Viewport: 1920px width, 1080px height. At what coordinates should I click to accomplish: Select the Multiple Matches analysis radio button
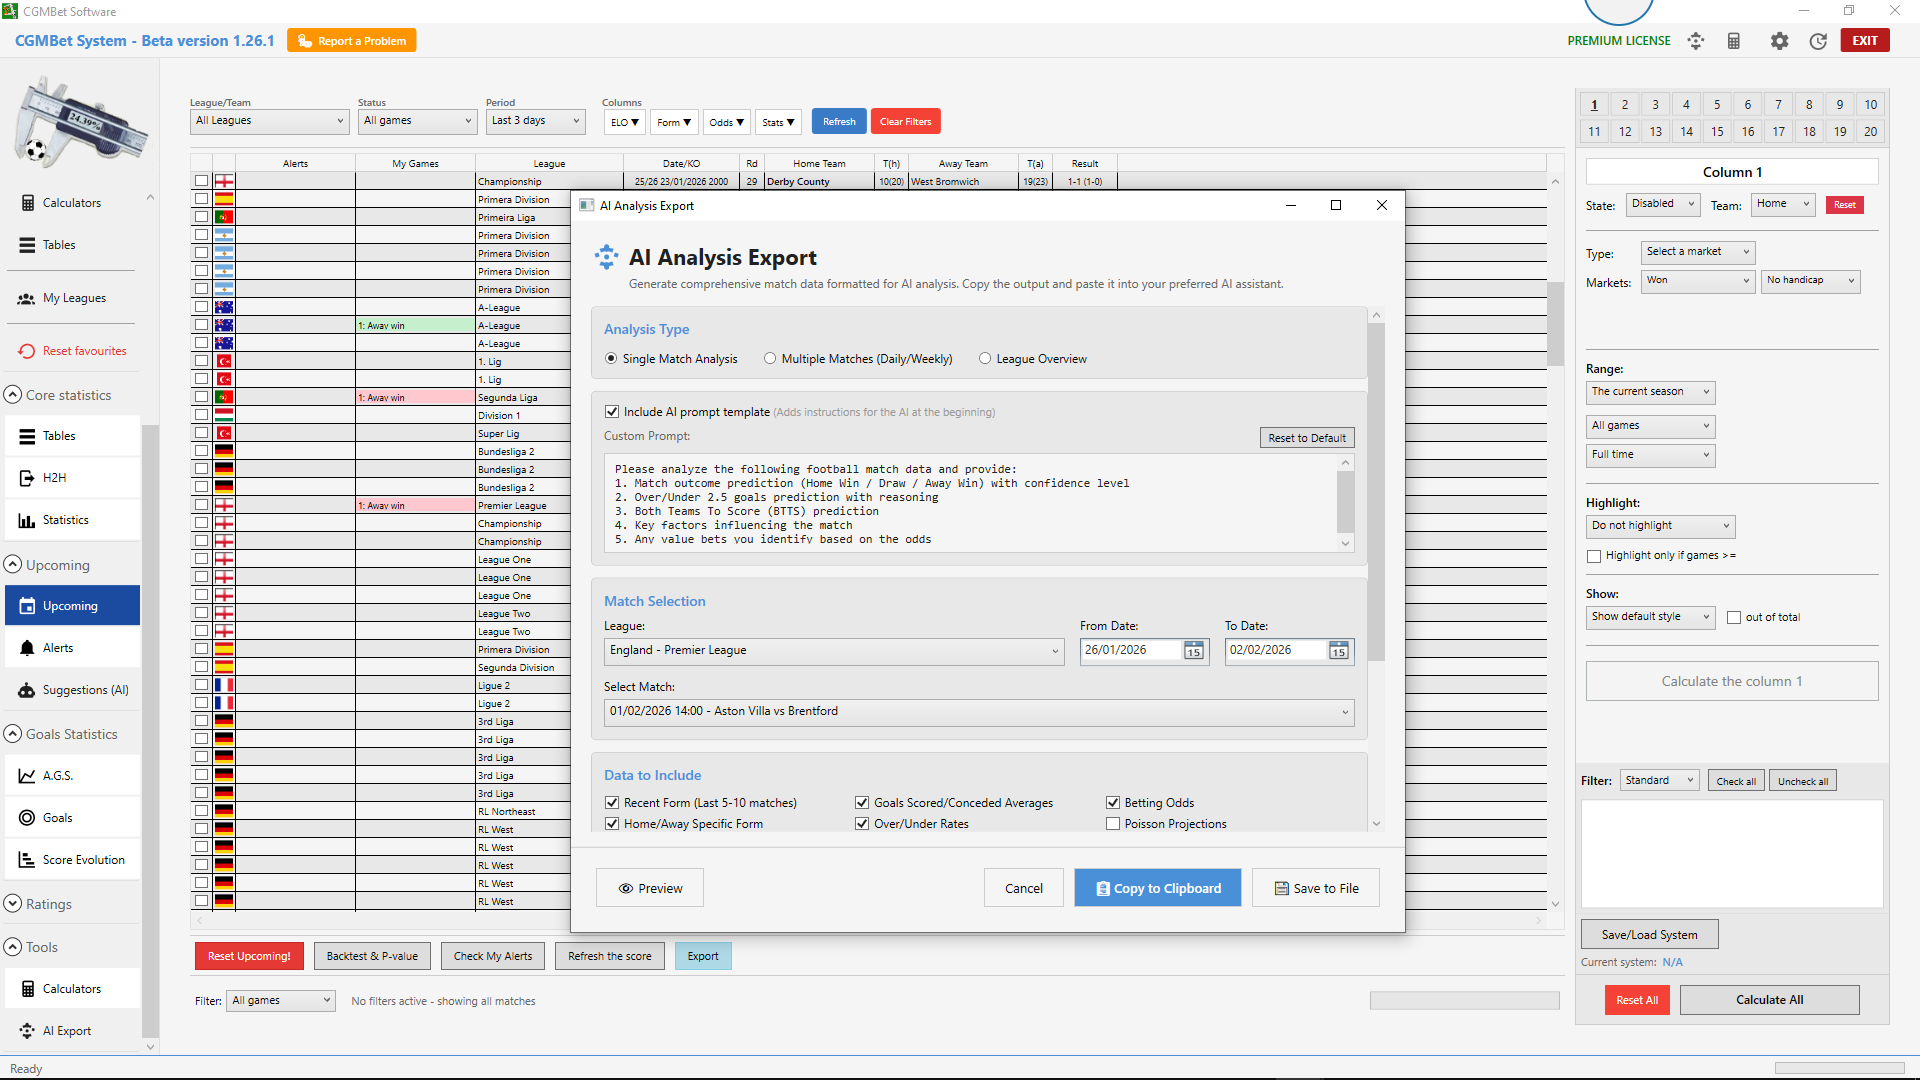(770, 358)
